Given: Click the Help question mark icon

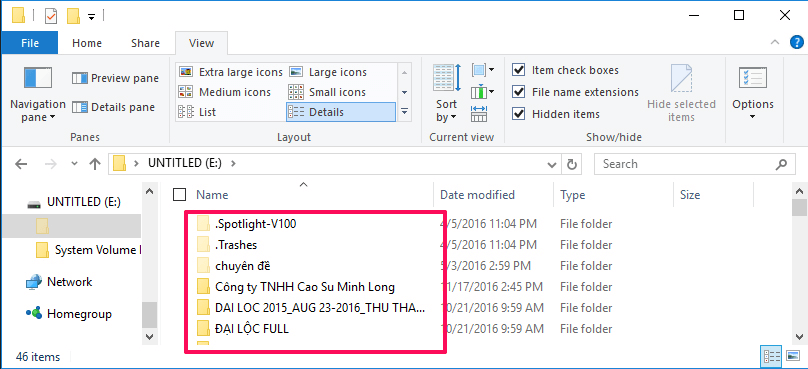Looking at the screenshot, I should [797, 43].
